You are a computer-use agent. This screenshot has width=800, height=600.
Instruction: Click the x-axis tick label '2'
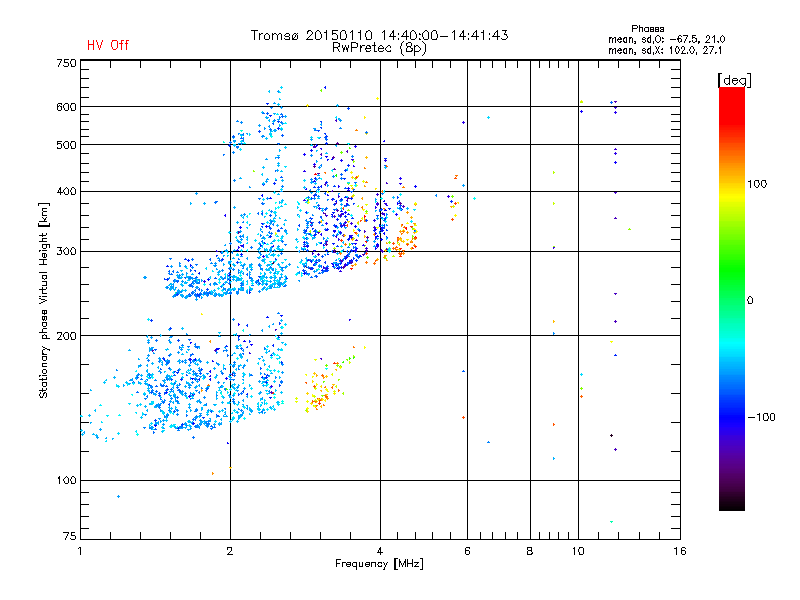230,551
